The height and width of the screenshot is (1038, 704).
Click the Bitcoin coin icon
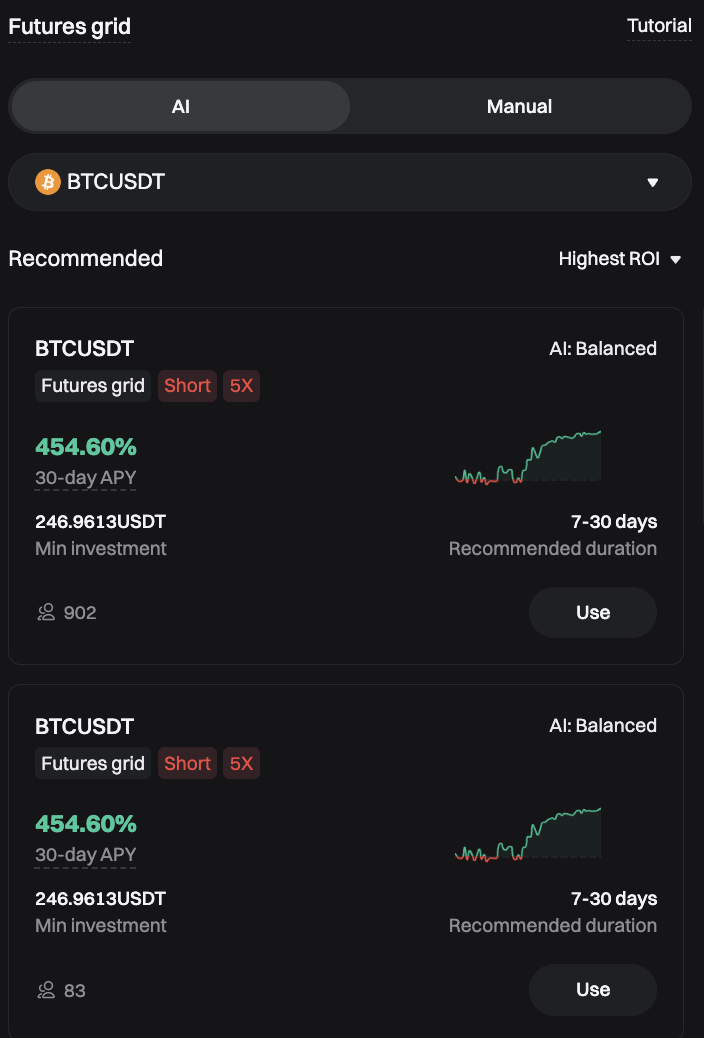[47, 182]
